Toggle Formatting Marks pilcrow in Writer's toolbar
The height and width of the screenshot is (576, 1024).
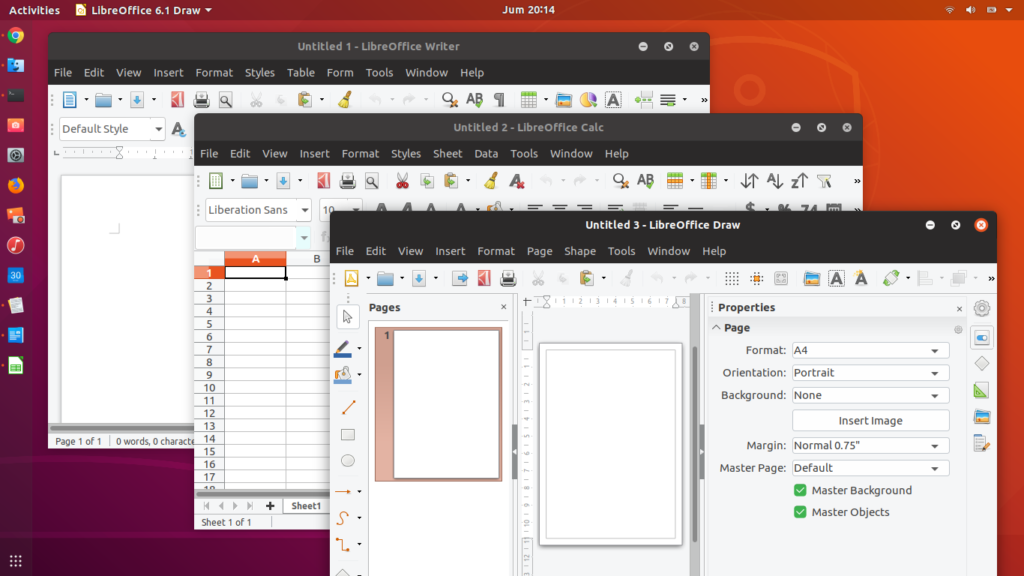click(500, 100)
